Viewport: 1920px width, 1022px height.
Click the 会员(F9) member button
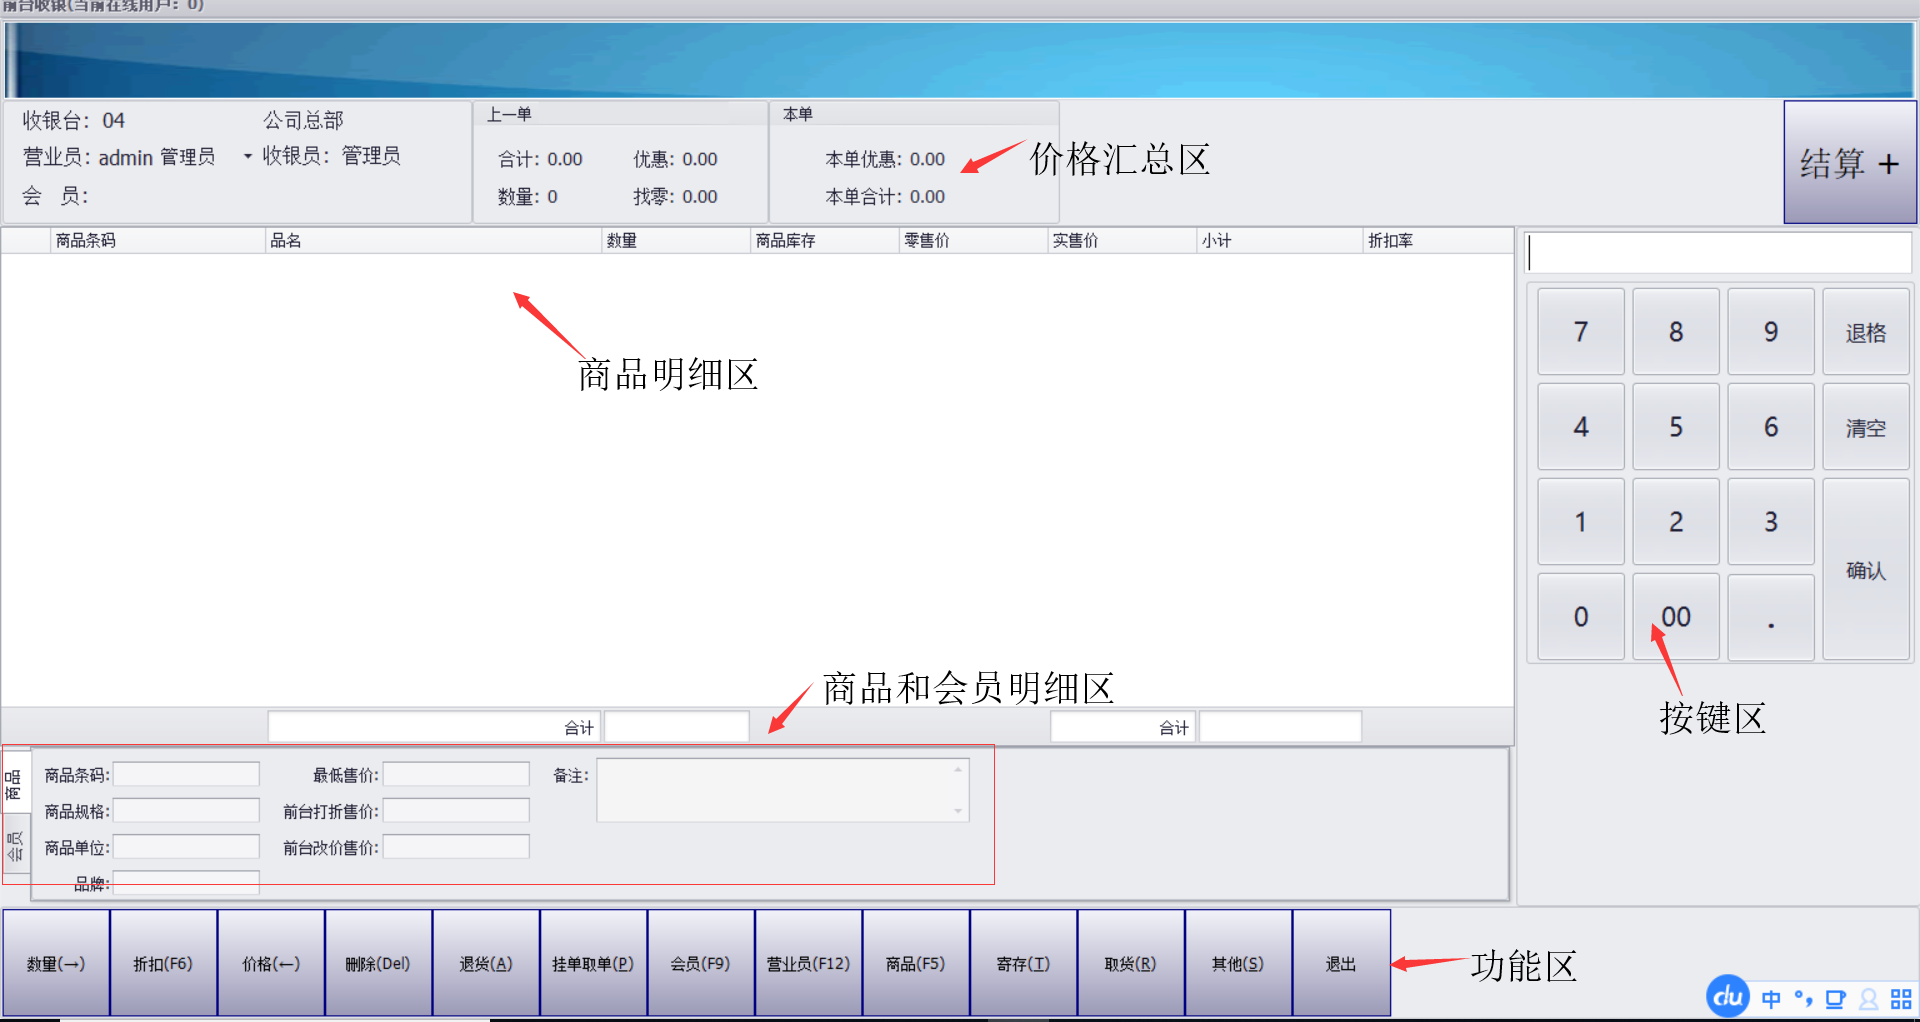[x=701, y=963]
